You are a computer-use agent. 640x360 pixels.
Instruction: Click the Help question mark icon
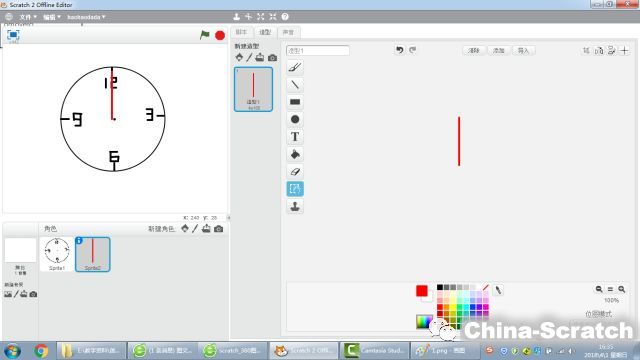(x=285, y=17)
